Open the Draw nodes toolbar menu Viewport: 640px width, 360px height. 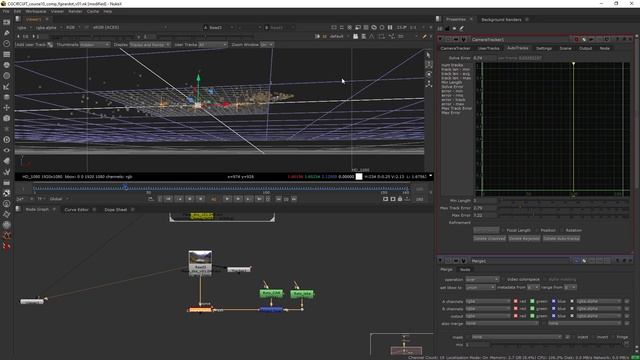7,33
